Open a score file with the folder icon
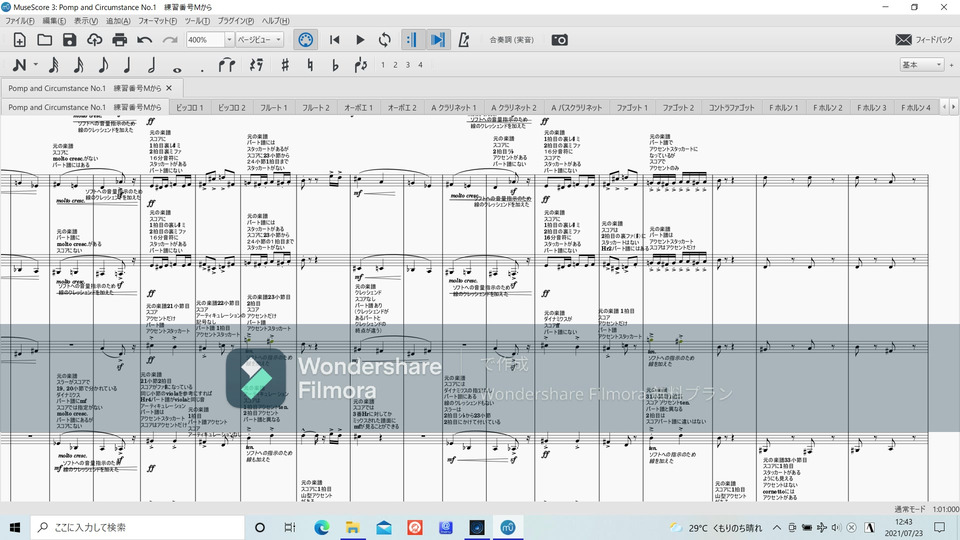 [x=44, y=40]
